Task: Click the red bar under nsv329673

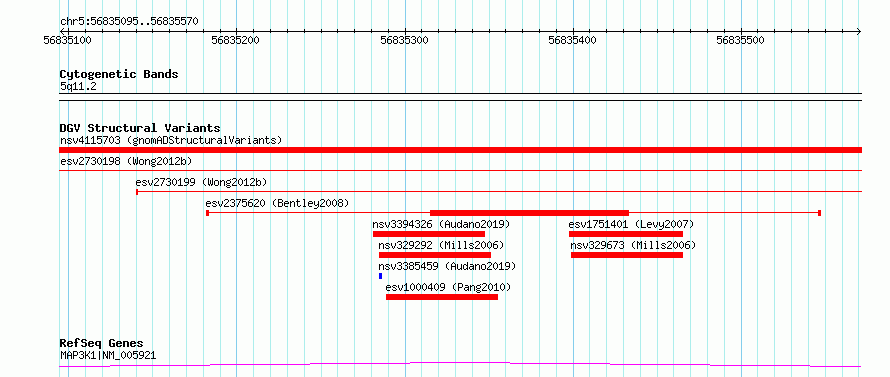Action: click(x=627, y=255)
